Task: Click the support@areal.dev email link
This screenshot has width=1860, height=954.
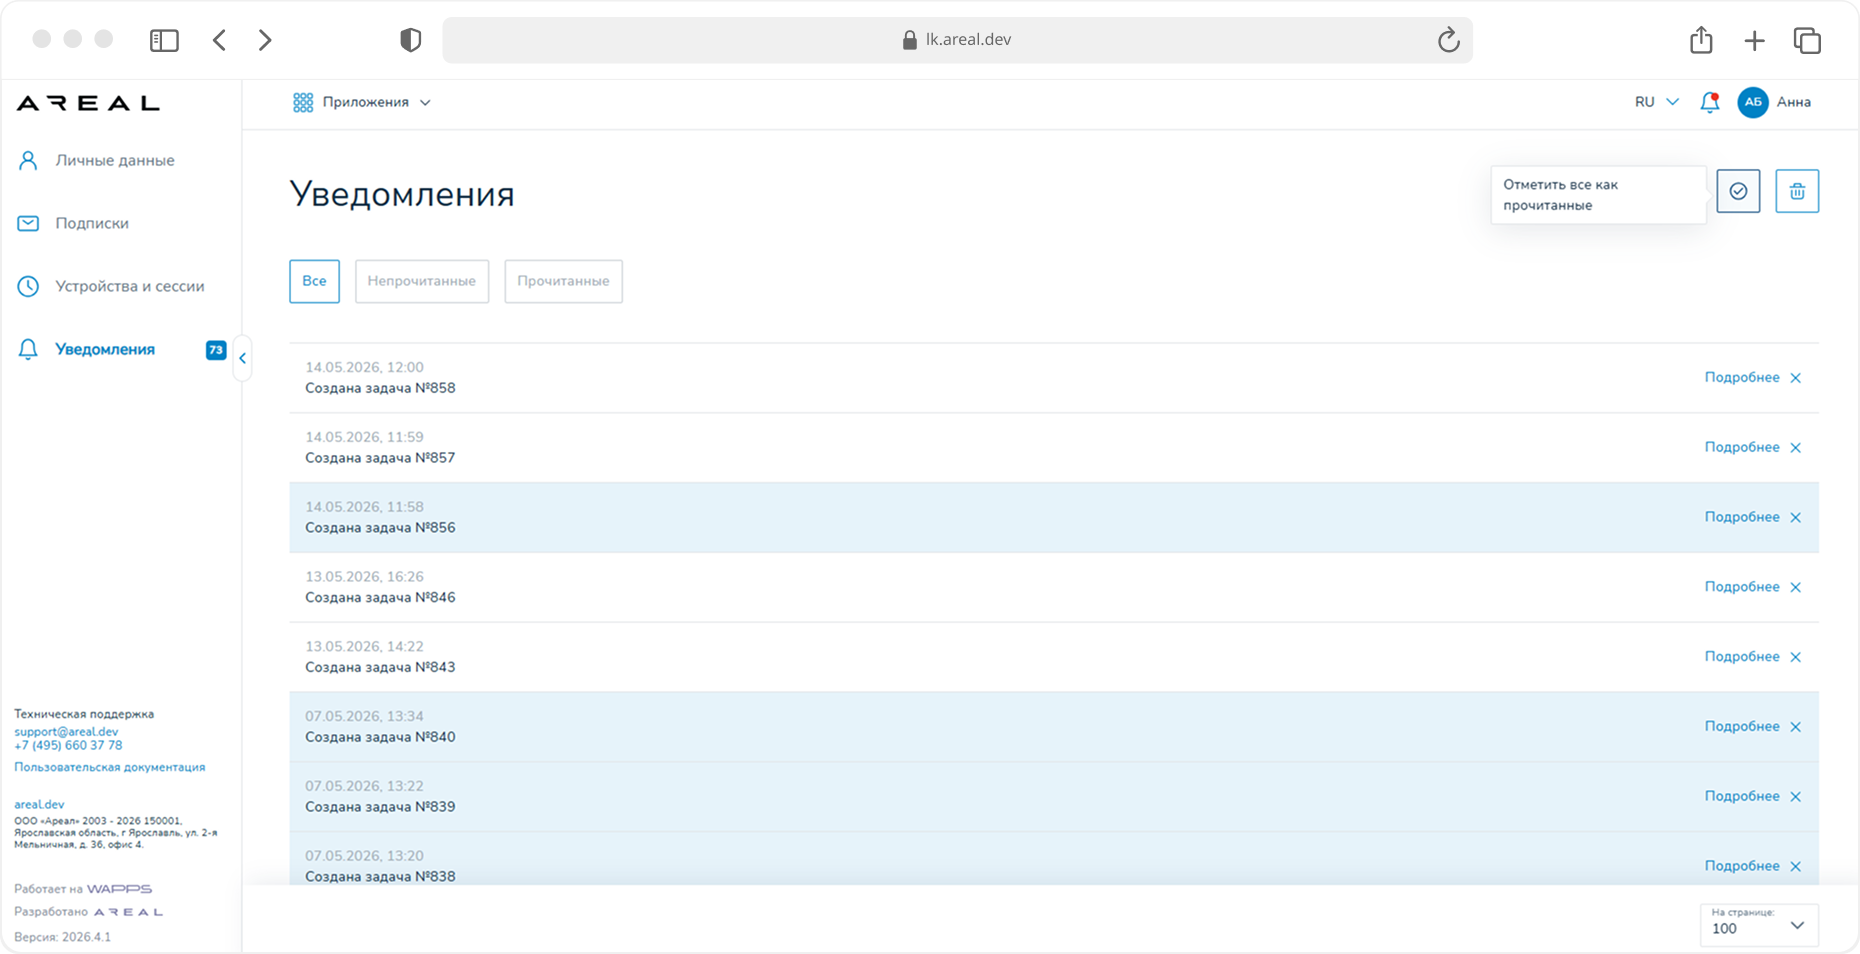Action: 66,731
